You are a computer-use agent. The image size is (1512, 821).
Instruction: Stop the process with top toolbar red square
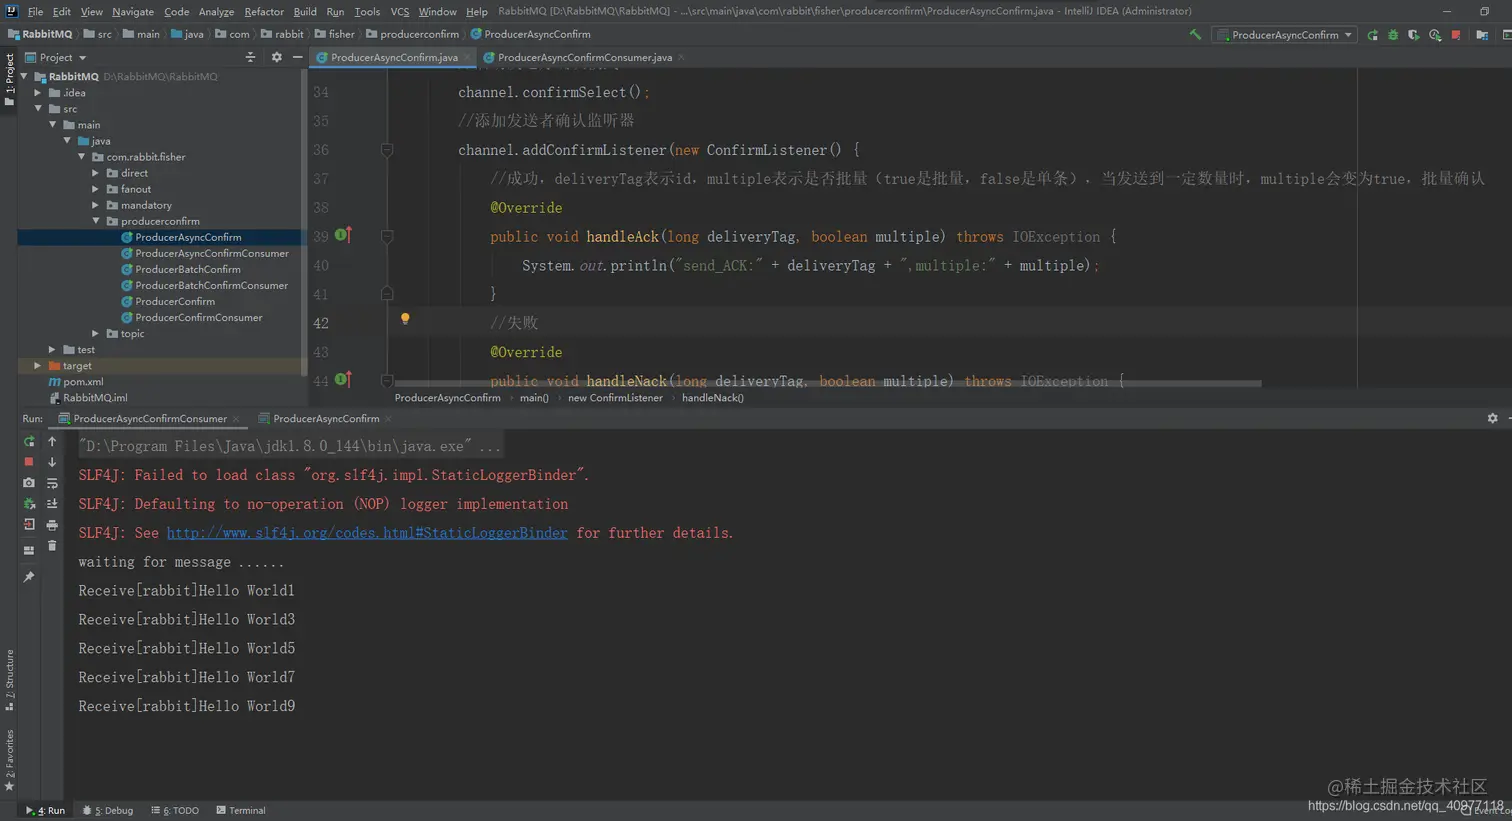[1456, 35]
